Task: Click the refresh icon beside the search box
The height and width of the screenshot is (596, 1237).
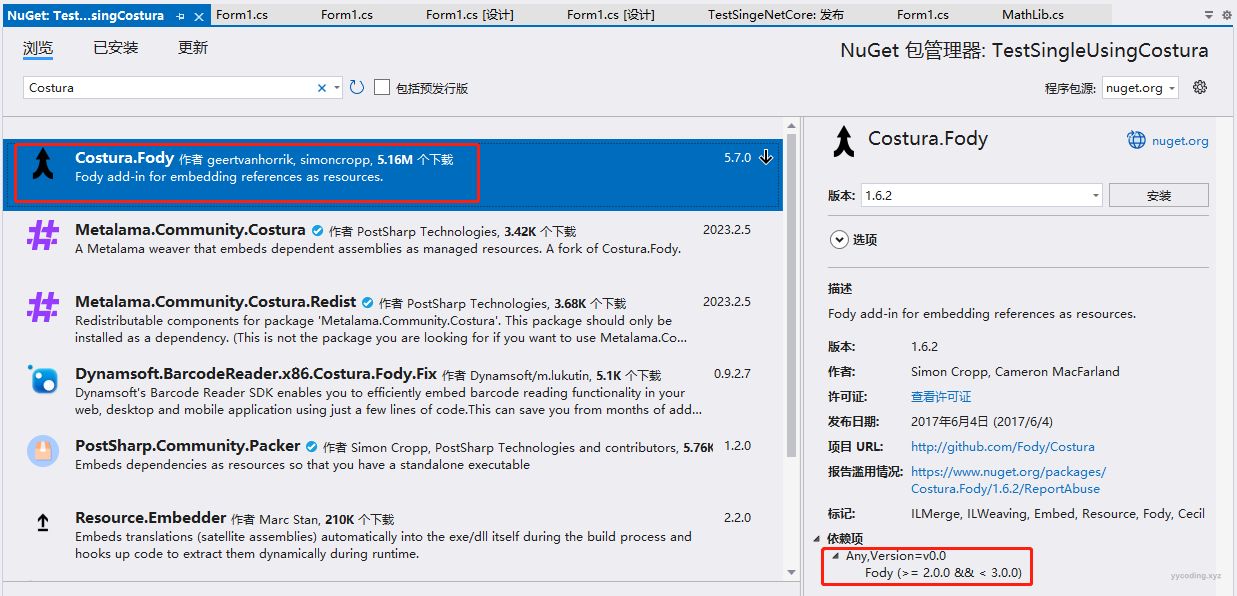Action: click(x=357, y=88)
